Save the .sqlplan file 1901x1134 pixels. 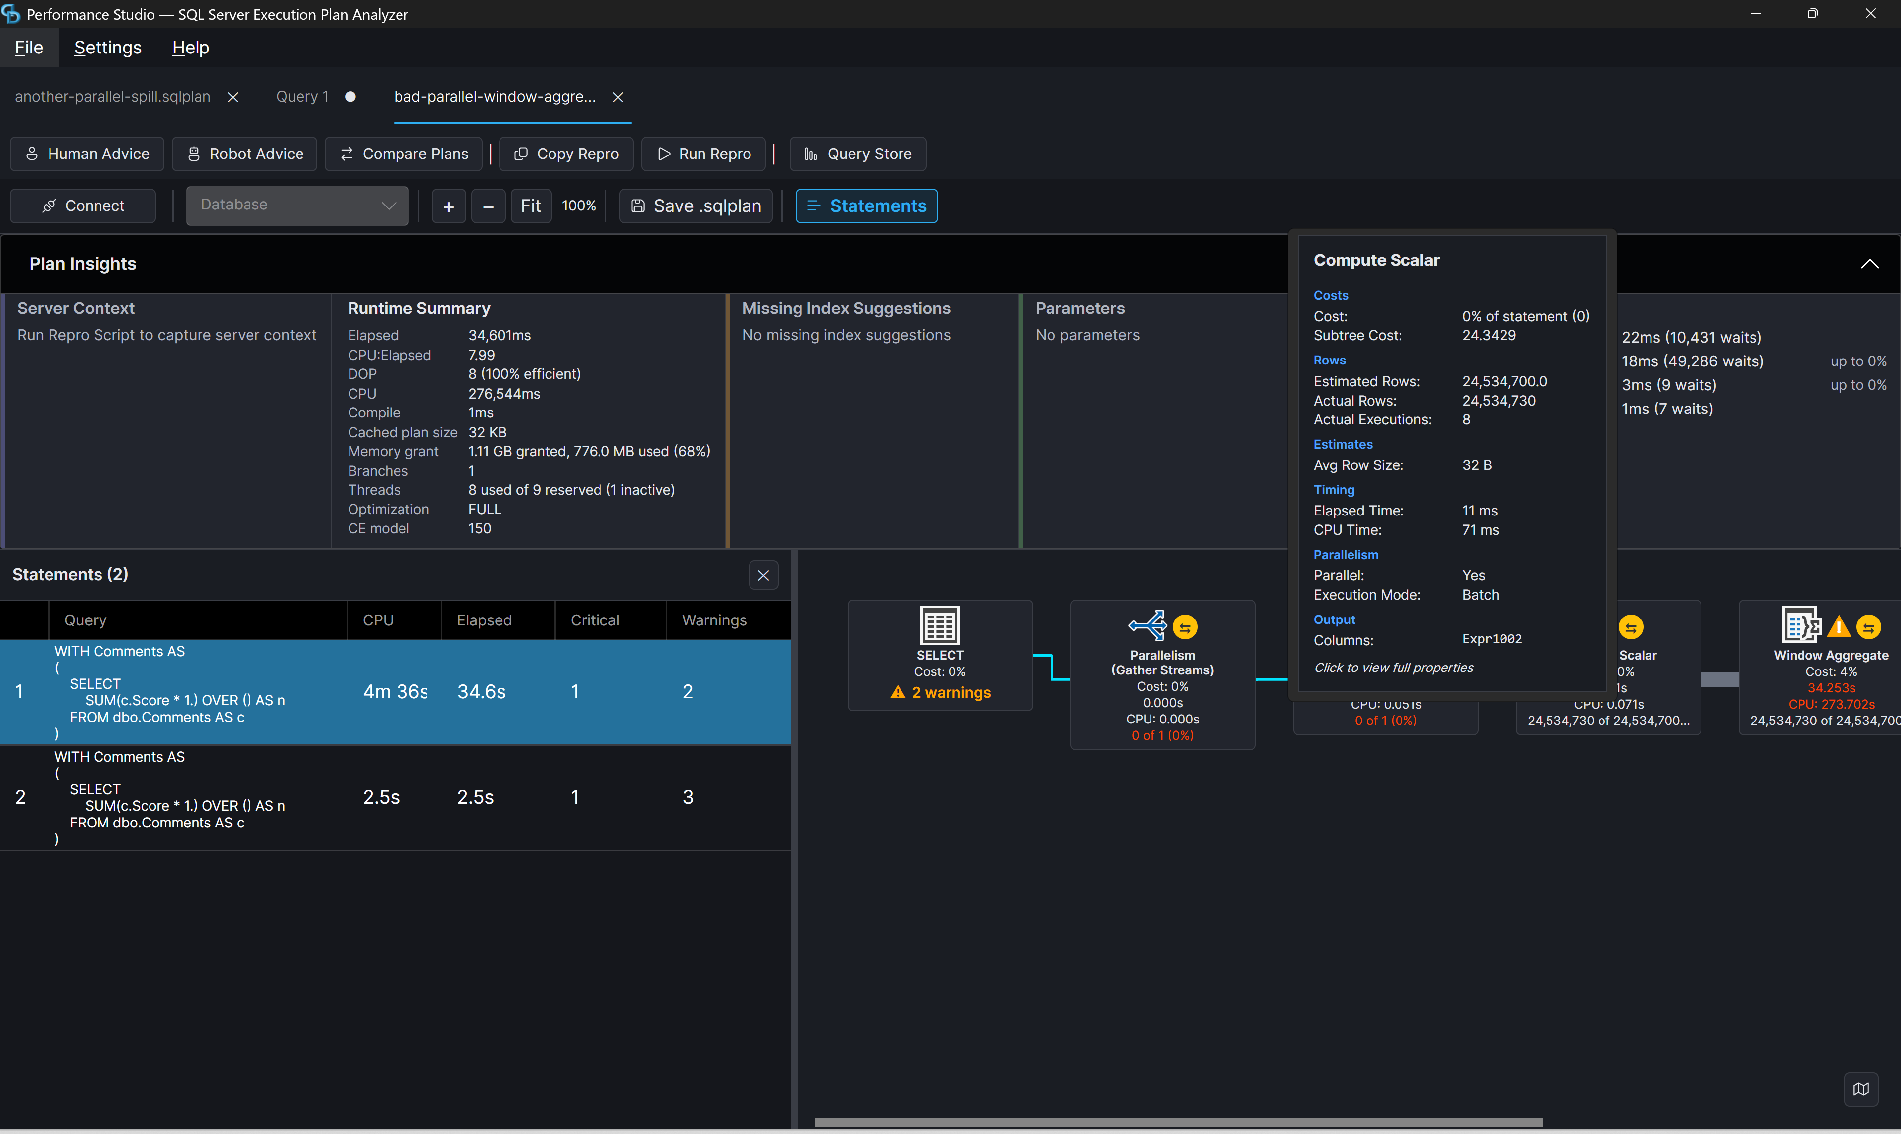click(696, 206)
